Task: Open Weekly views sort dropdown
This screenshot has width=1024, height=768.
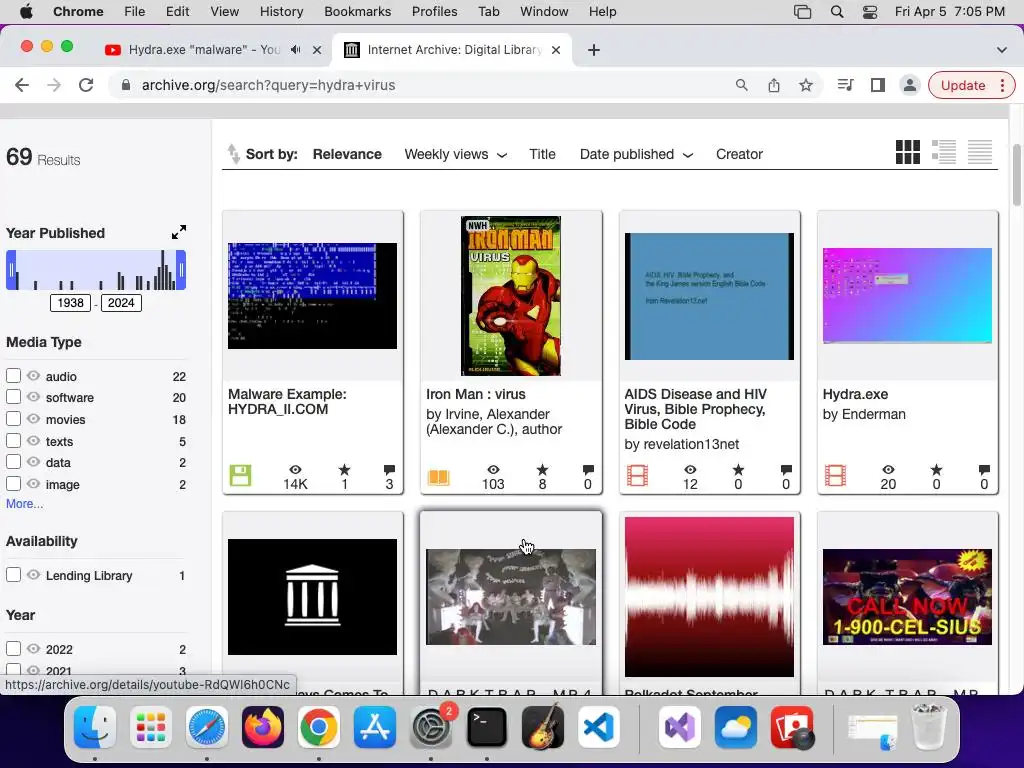Action: point(455,155)
